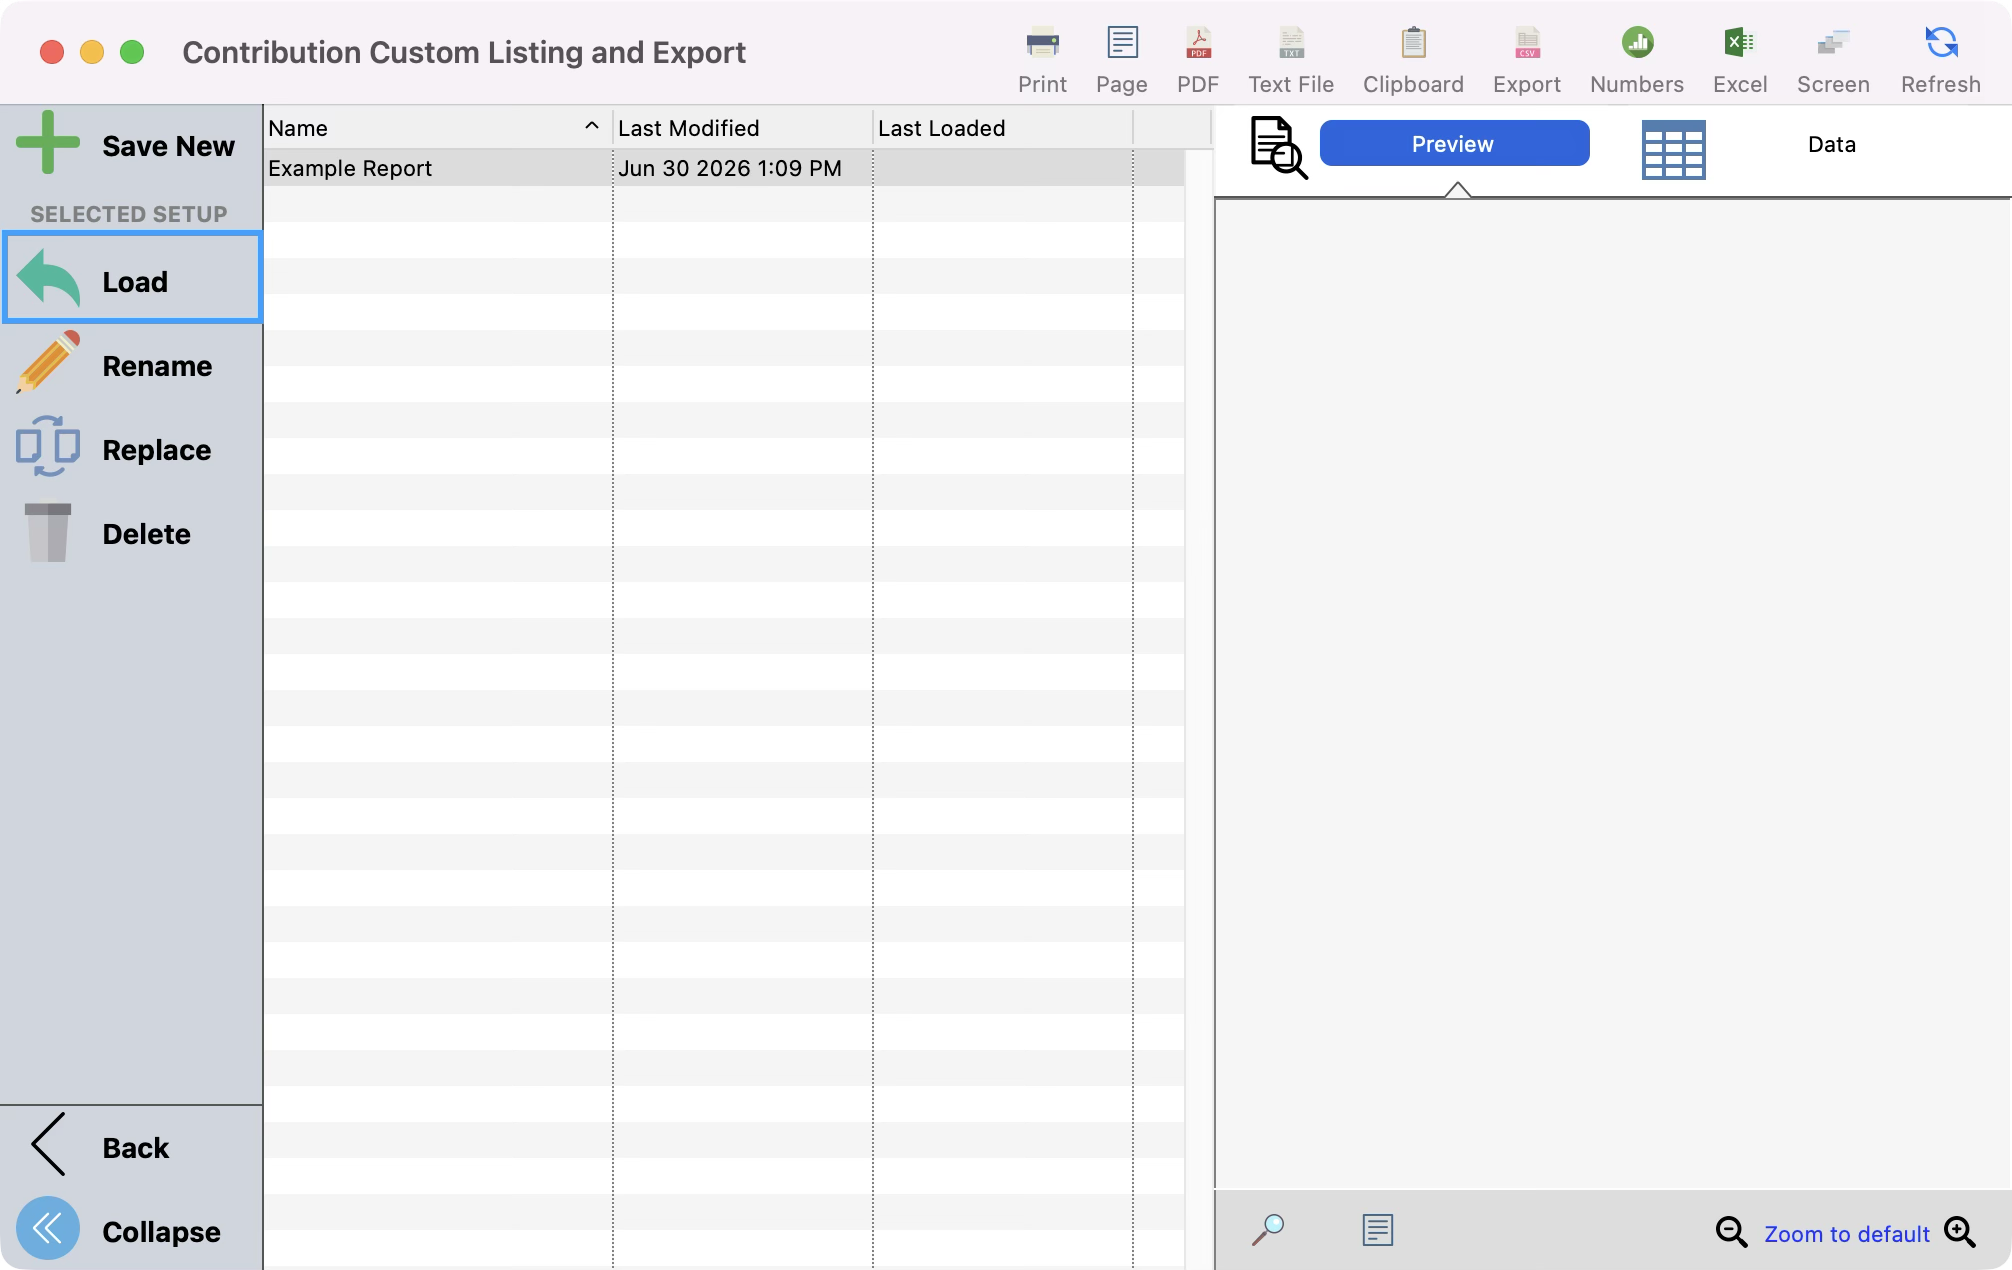Open report in Excel
This screenshot has height=1270, width=2012.
pyautogui.click(x=1740, y=60)
